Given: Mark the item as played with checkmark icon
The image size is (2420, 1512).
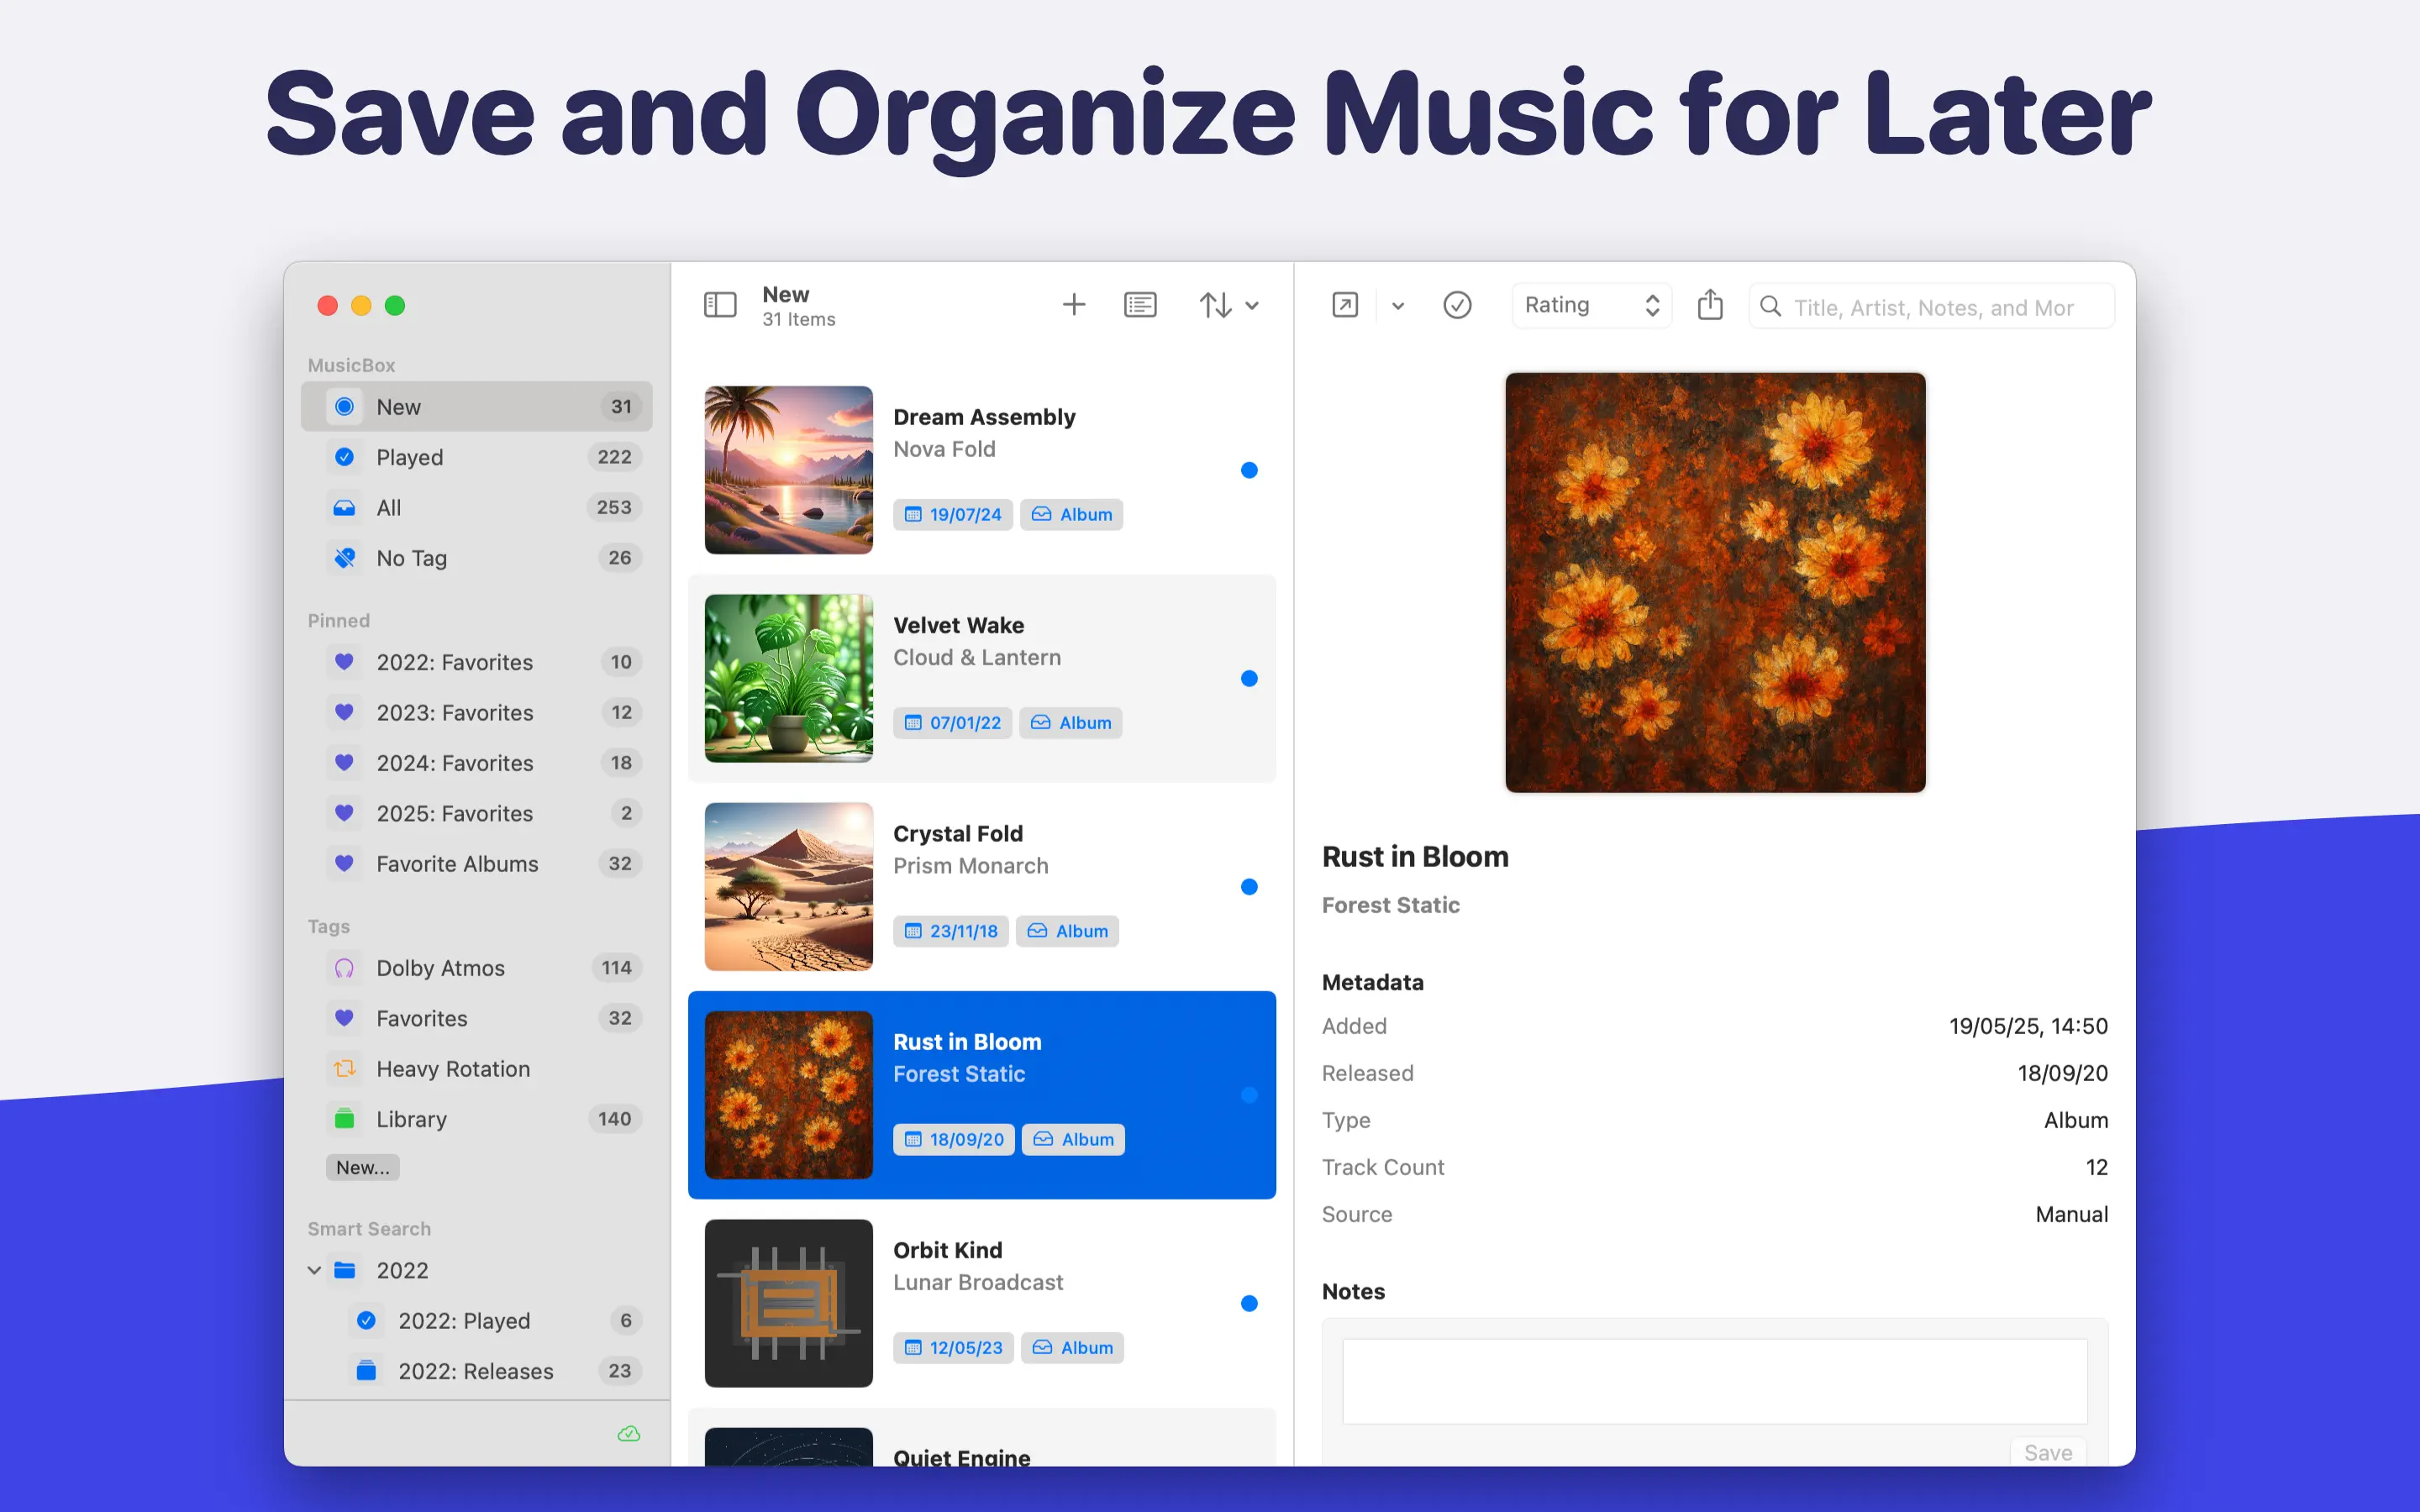Looking at the screenshot, I should 1457,305.
